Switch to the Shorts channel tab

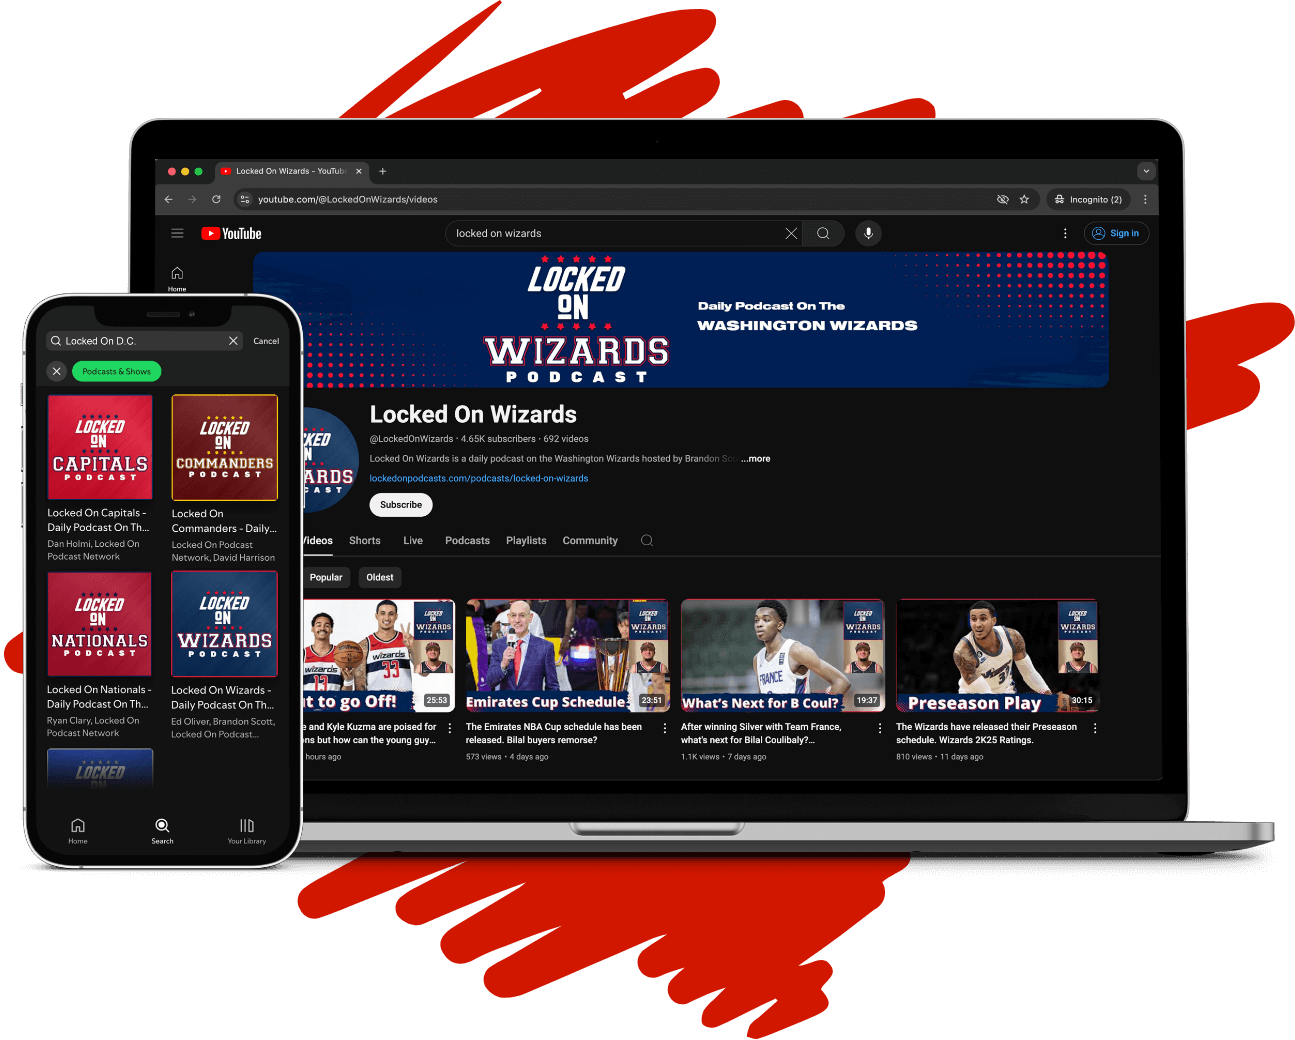(365, 540)
